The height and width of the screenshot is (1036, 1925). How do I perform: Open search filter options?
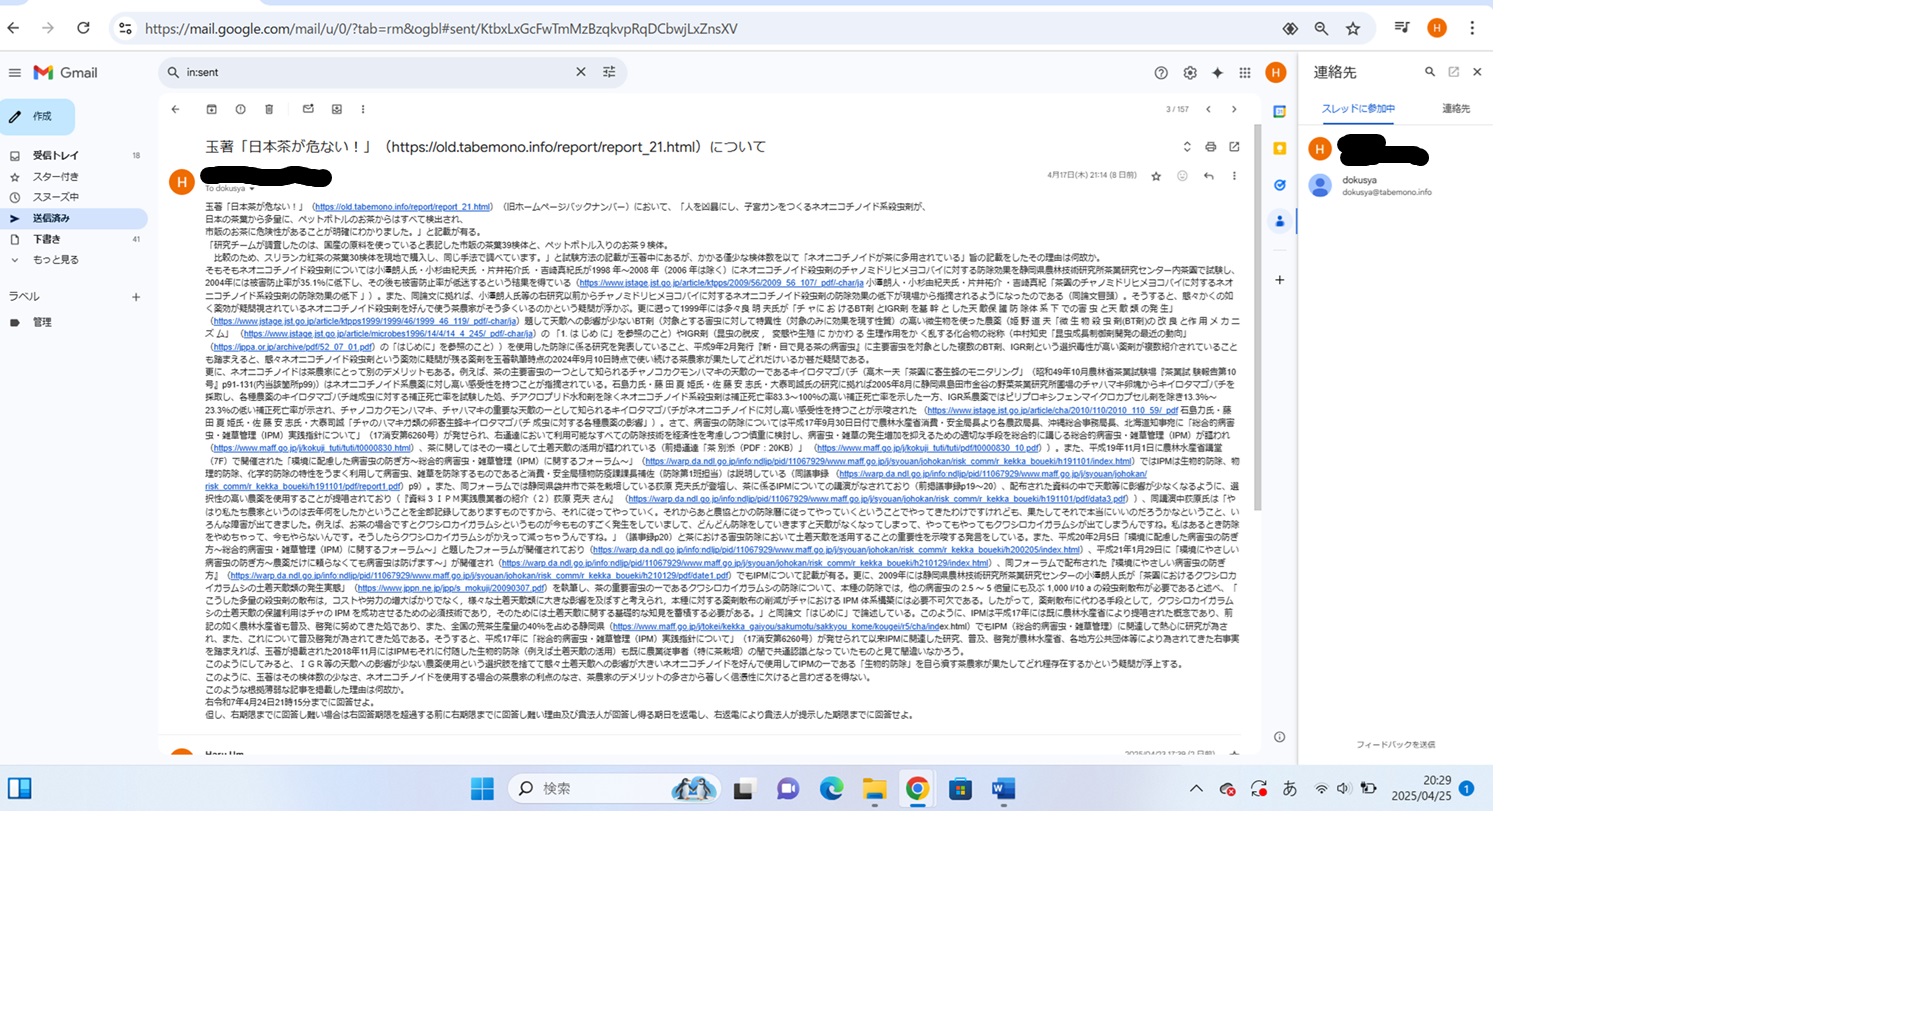[609, 72]
